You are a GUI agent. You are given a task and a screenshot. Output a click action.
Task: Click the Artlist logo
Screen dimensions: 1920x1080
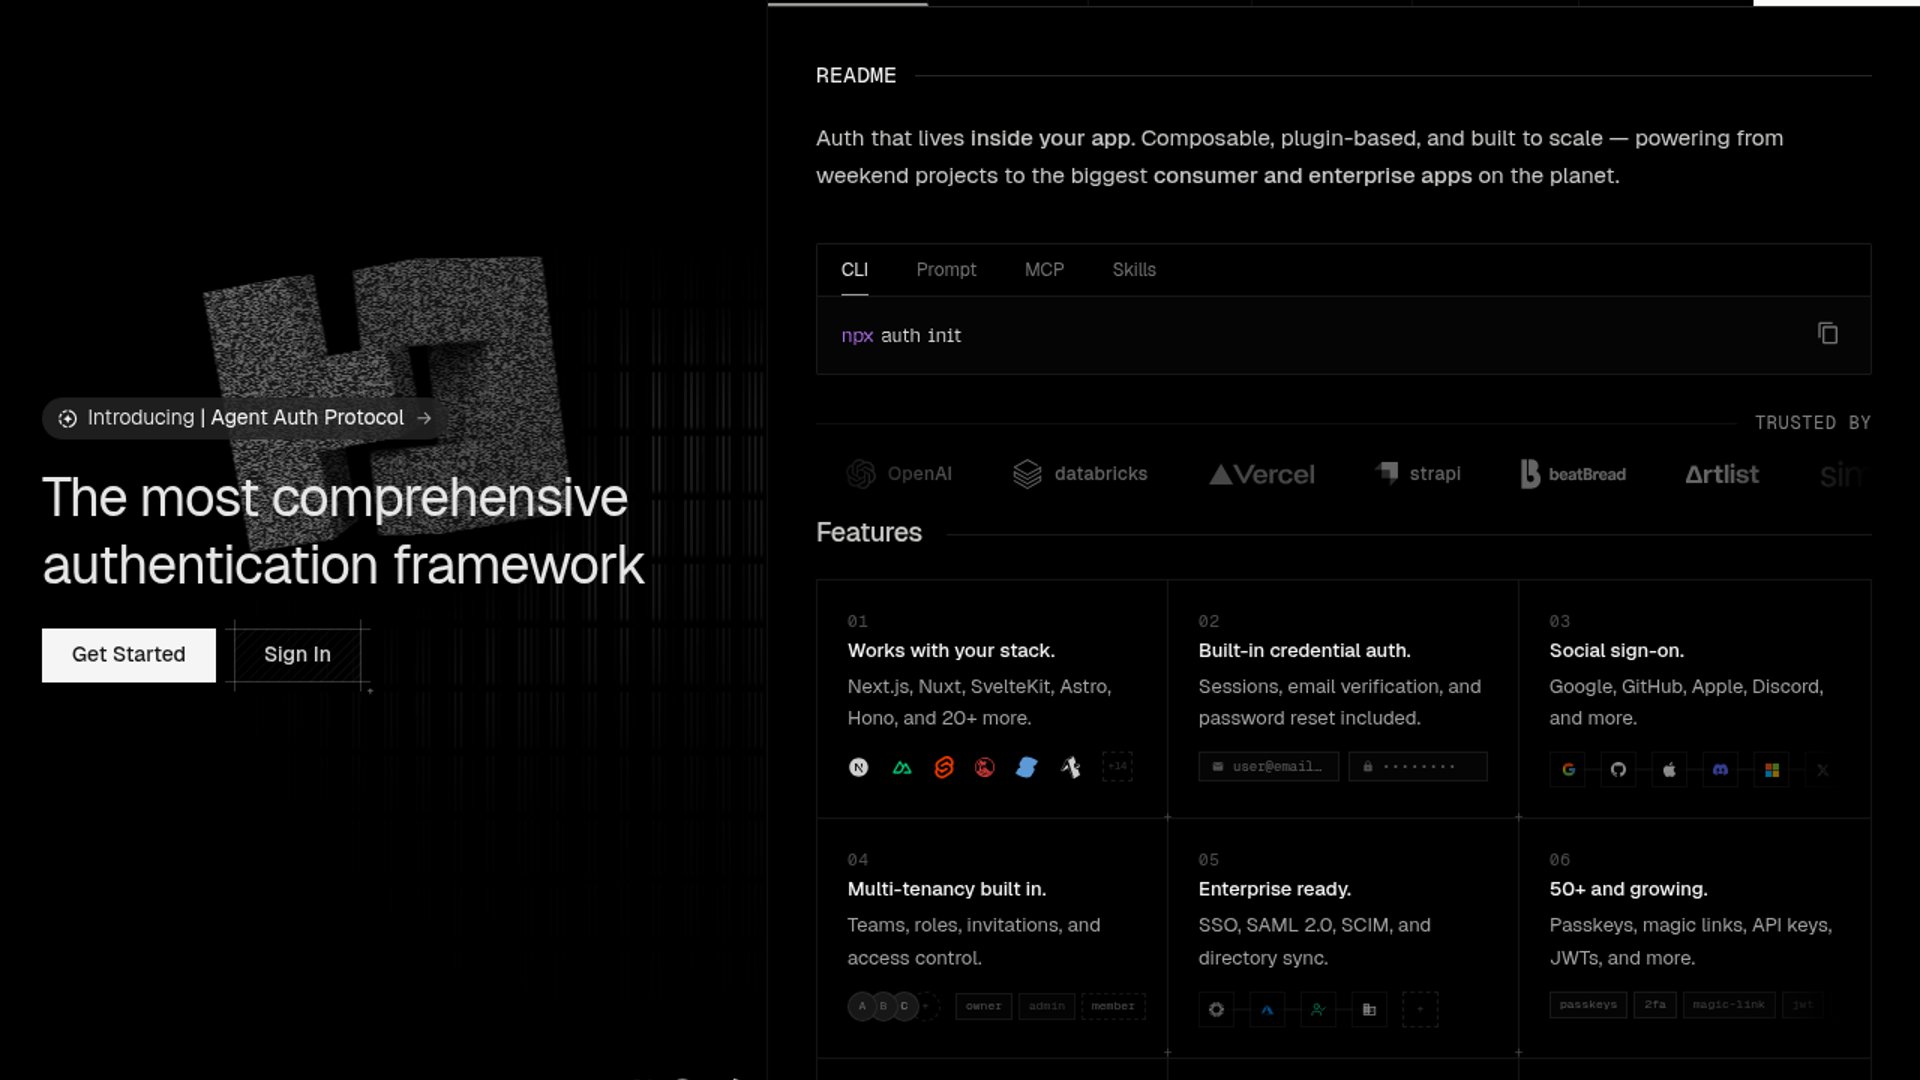pos(1721,474)
